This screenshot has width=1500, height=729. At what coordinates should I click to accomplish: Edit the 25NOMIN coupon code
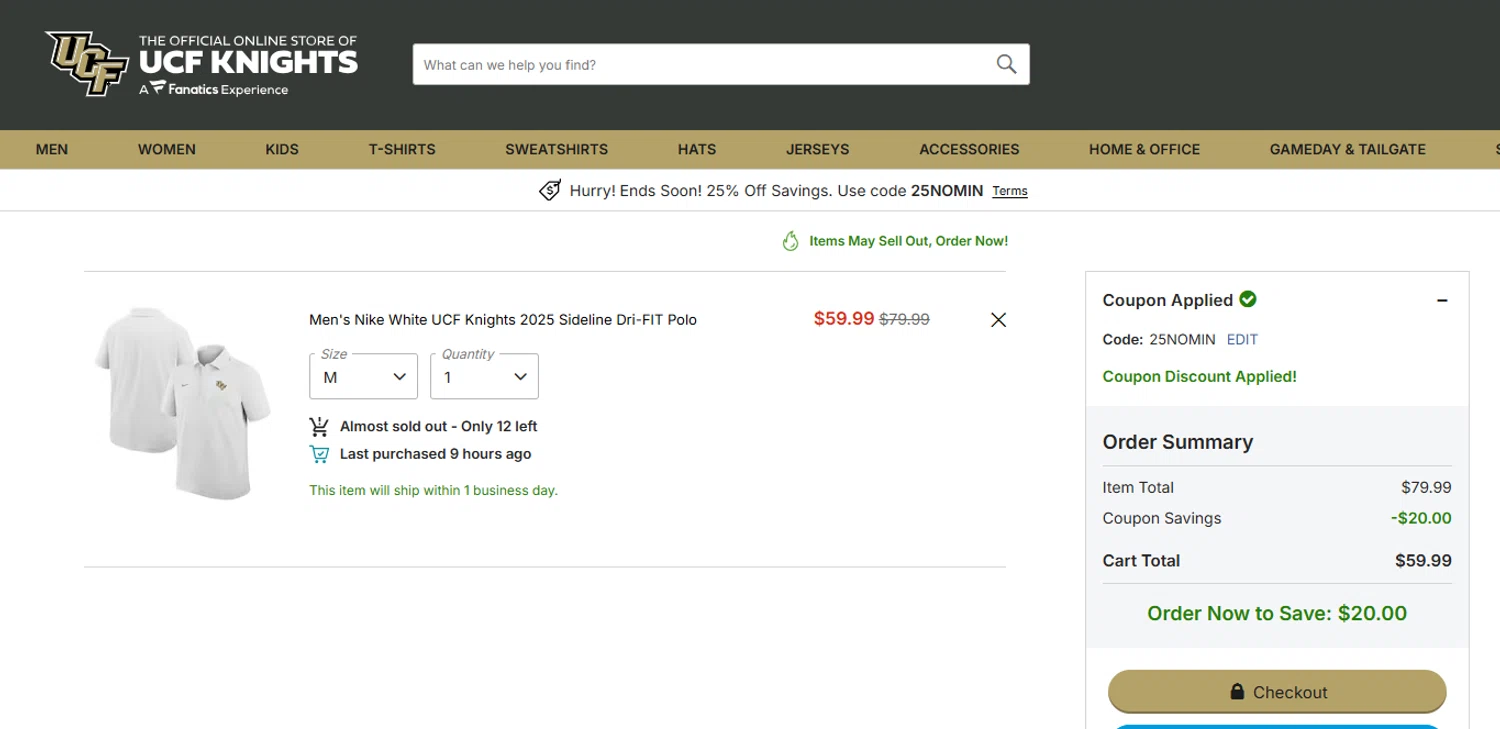click(x=1242, y=340)
